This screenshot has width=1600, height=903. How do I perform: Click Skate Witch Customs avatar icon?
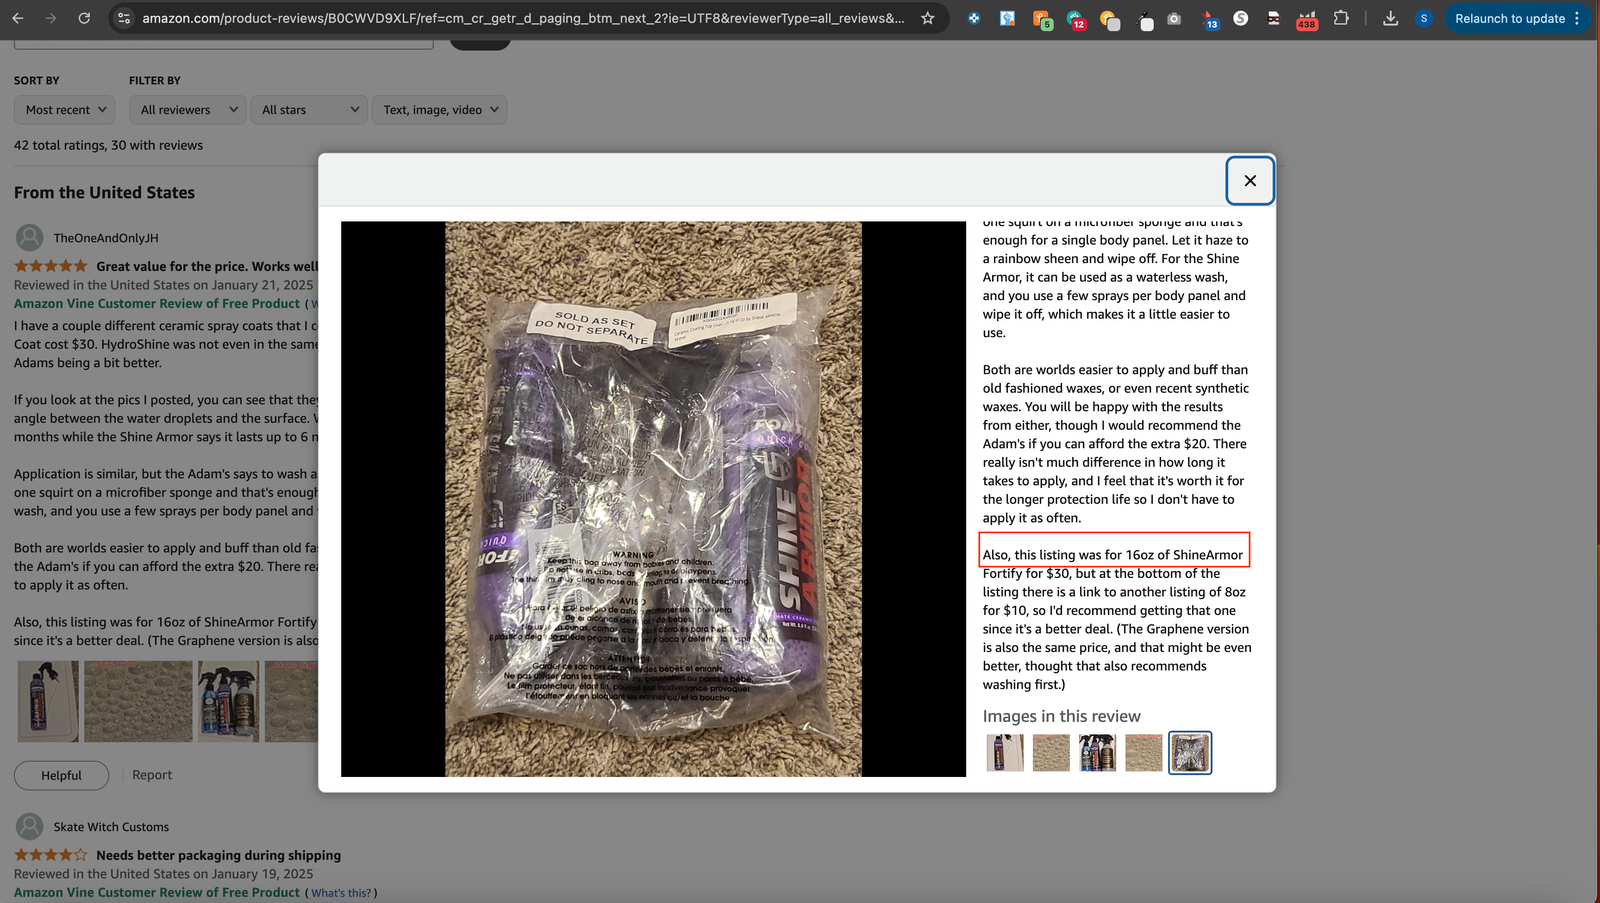(30, 827)
